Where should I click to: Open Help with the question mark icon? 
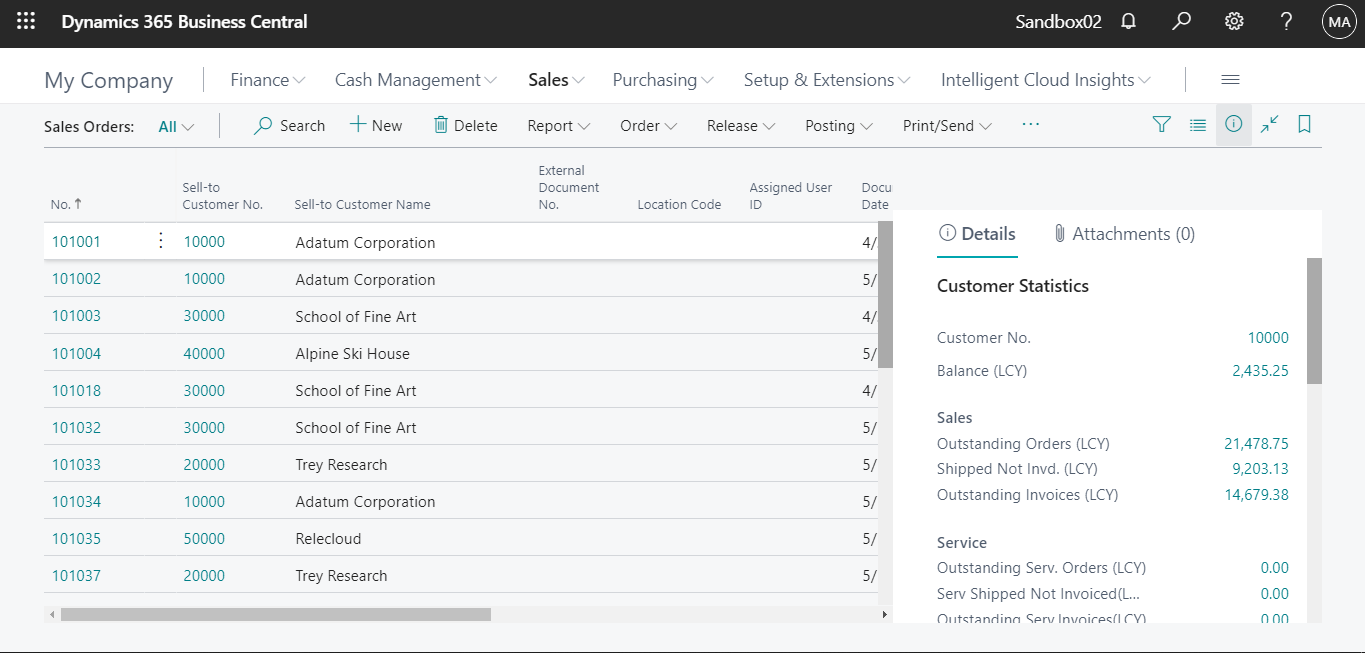pyautogui.click(x=1286, y=21)
